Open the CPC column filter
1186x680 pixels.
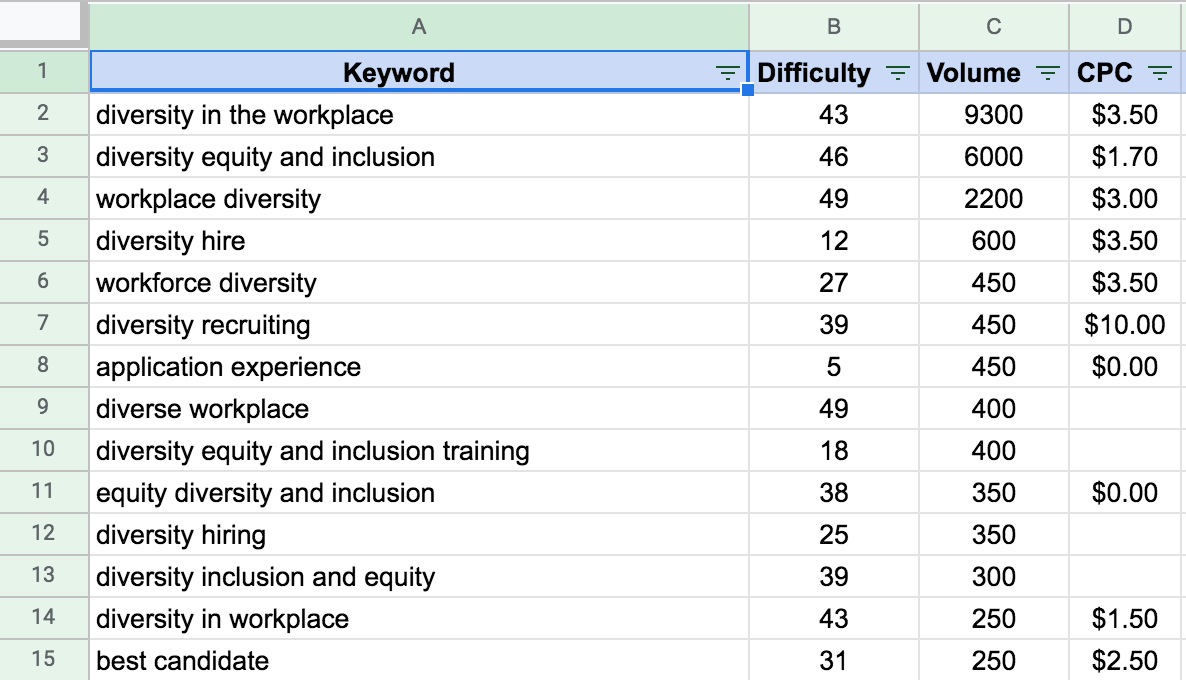pyautogui.click(x=1158, y=72)
